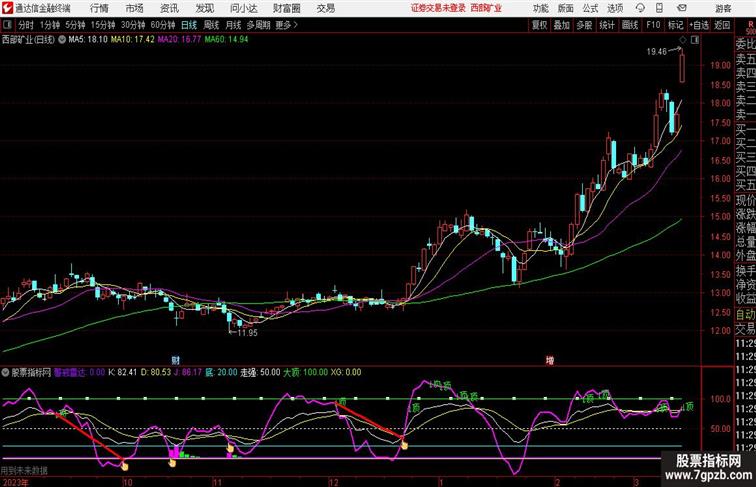Switch to the 5分钟 period tab
The image size is (756, 487).
coord(75,25)
